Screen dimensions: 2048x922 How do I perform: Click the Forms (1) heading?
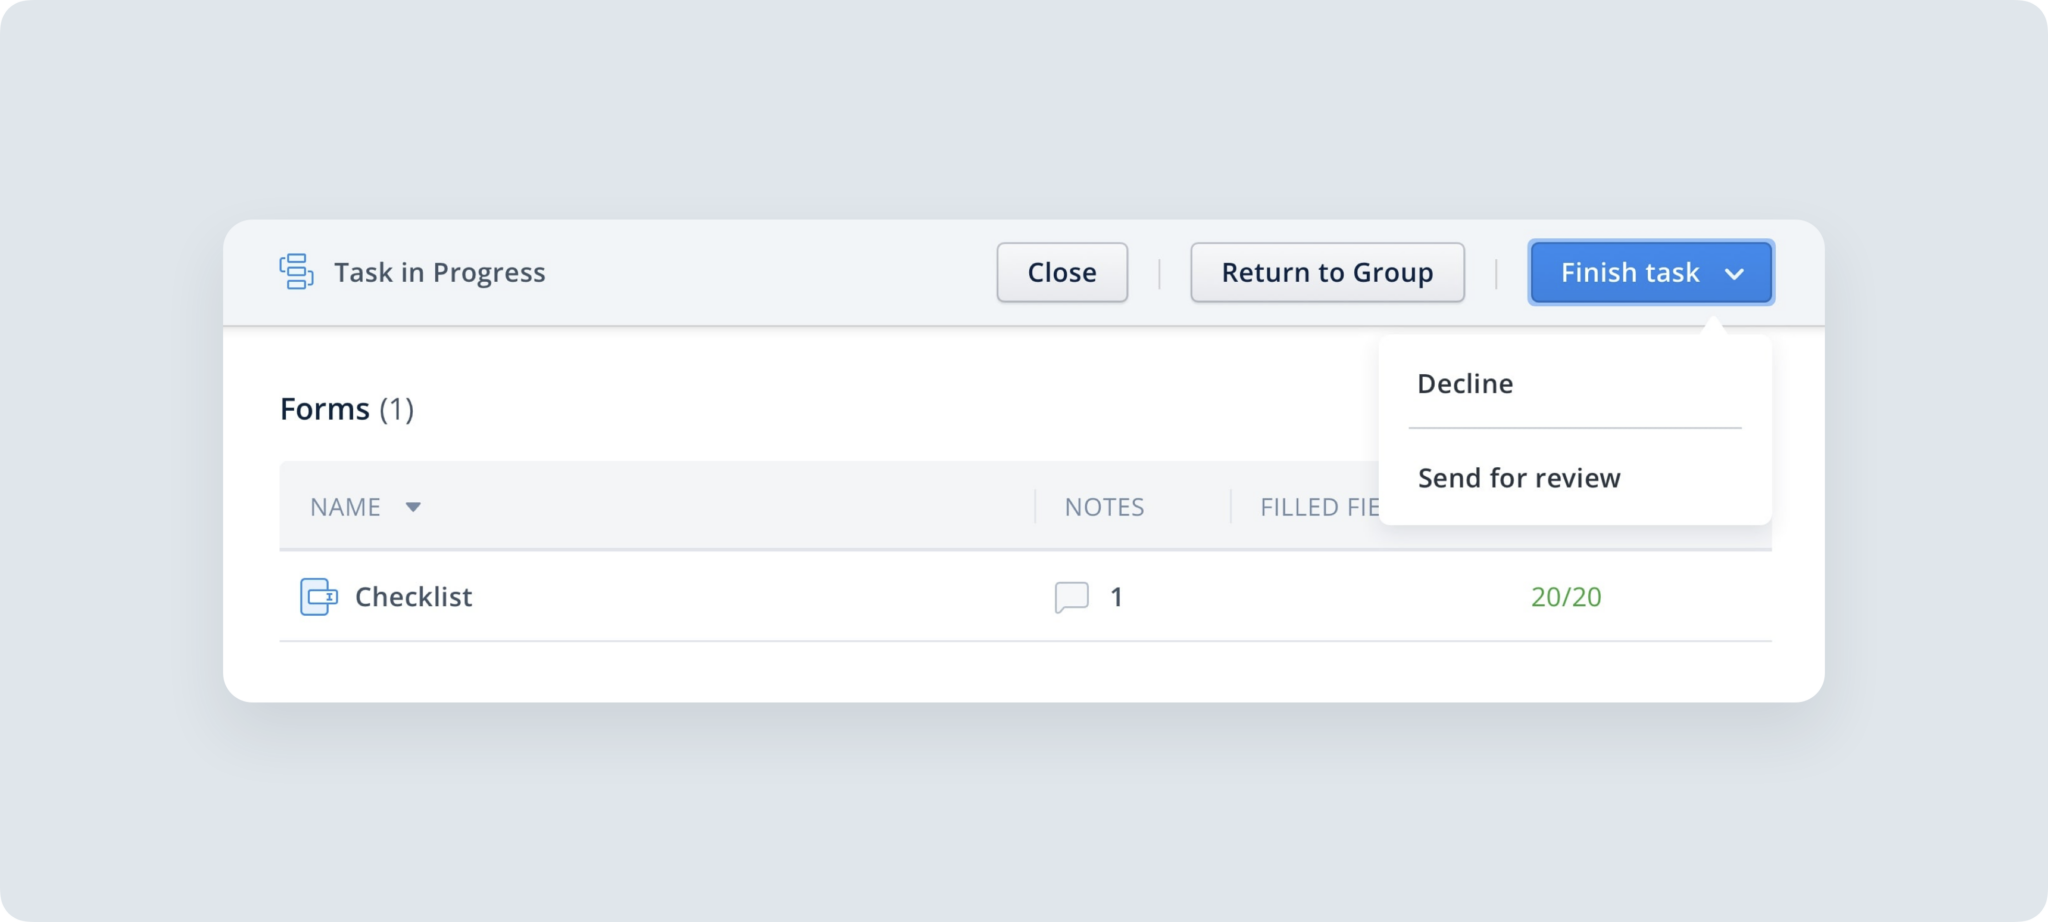pos(348,408)
